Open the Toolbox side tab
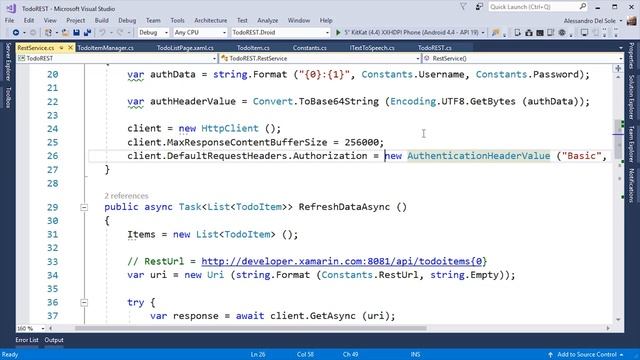The height and width of the screenshot is (360, 640). [8, 98]
